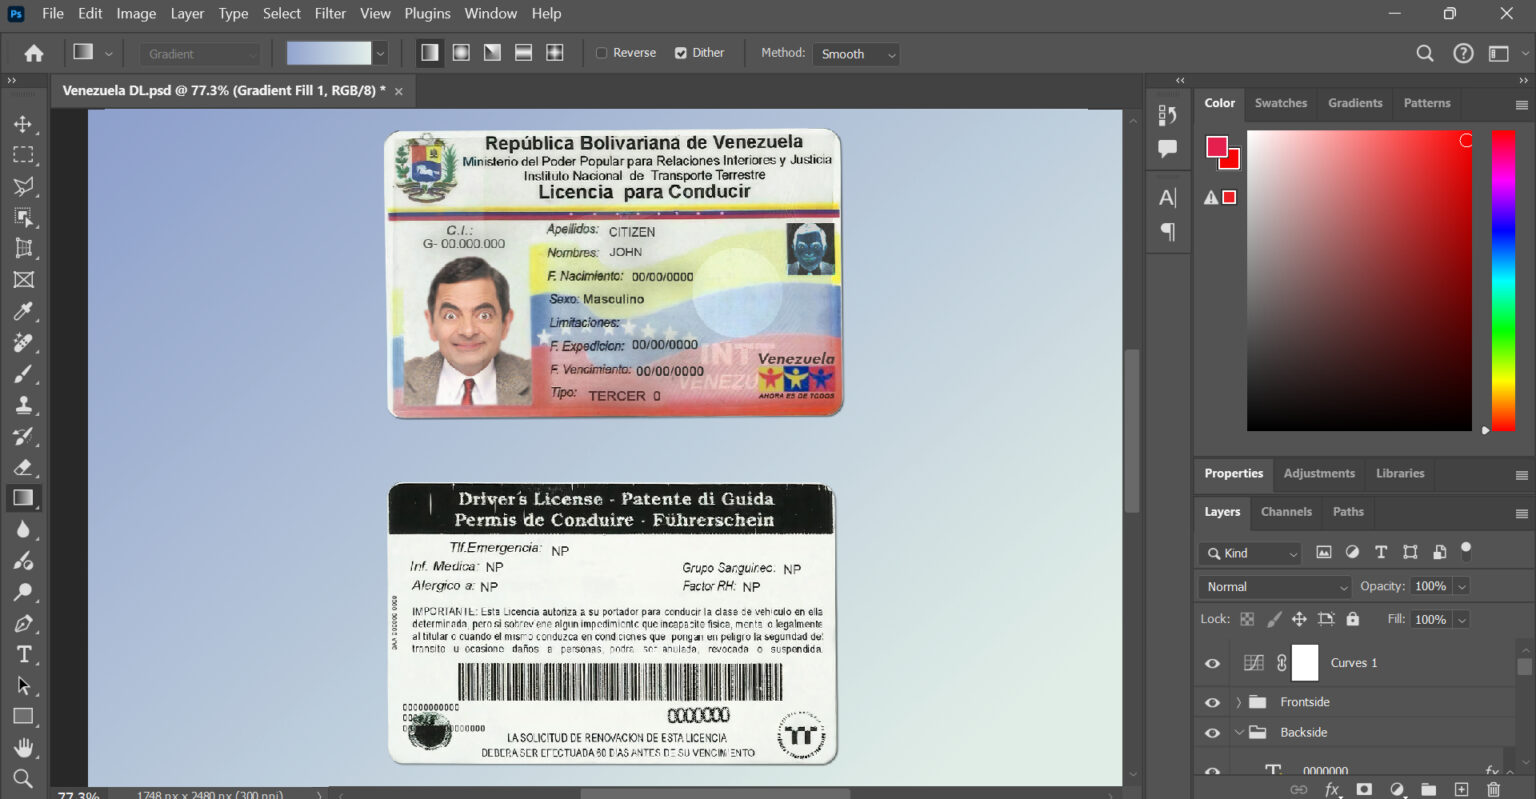Toggle lock transparent pixels
Viewport: 1536px width, 799px height.
tap(1247, 619)
